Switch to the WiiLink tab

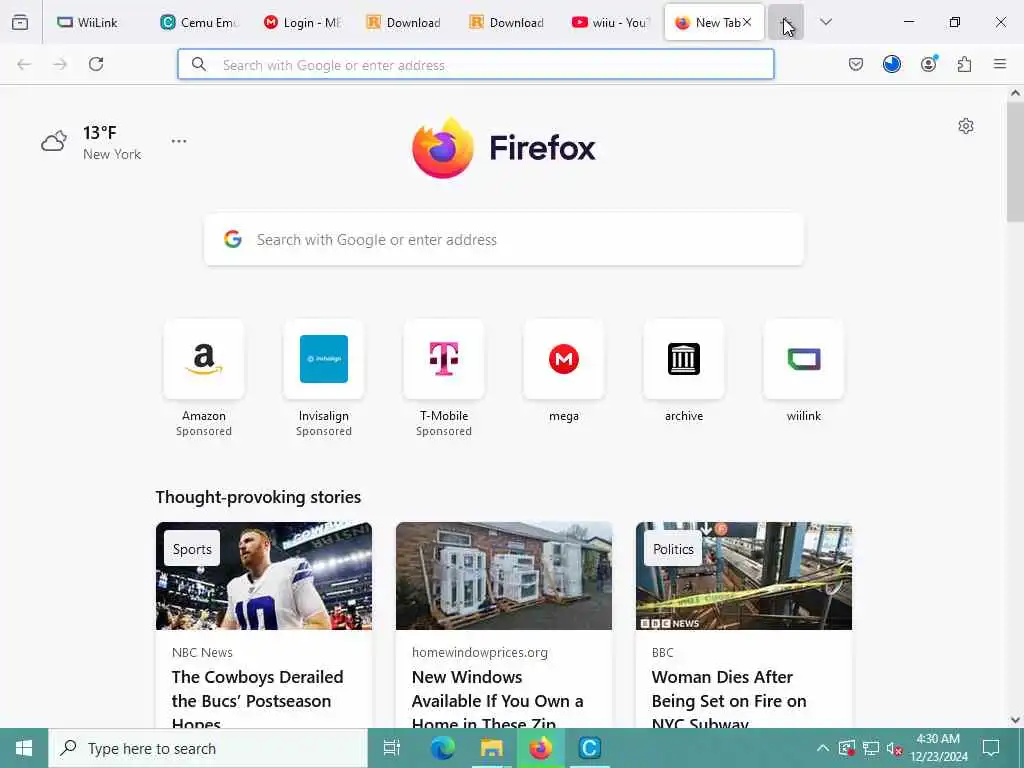(x=95, y=22)
